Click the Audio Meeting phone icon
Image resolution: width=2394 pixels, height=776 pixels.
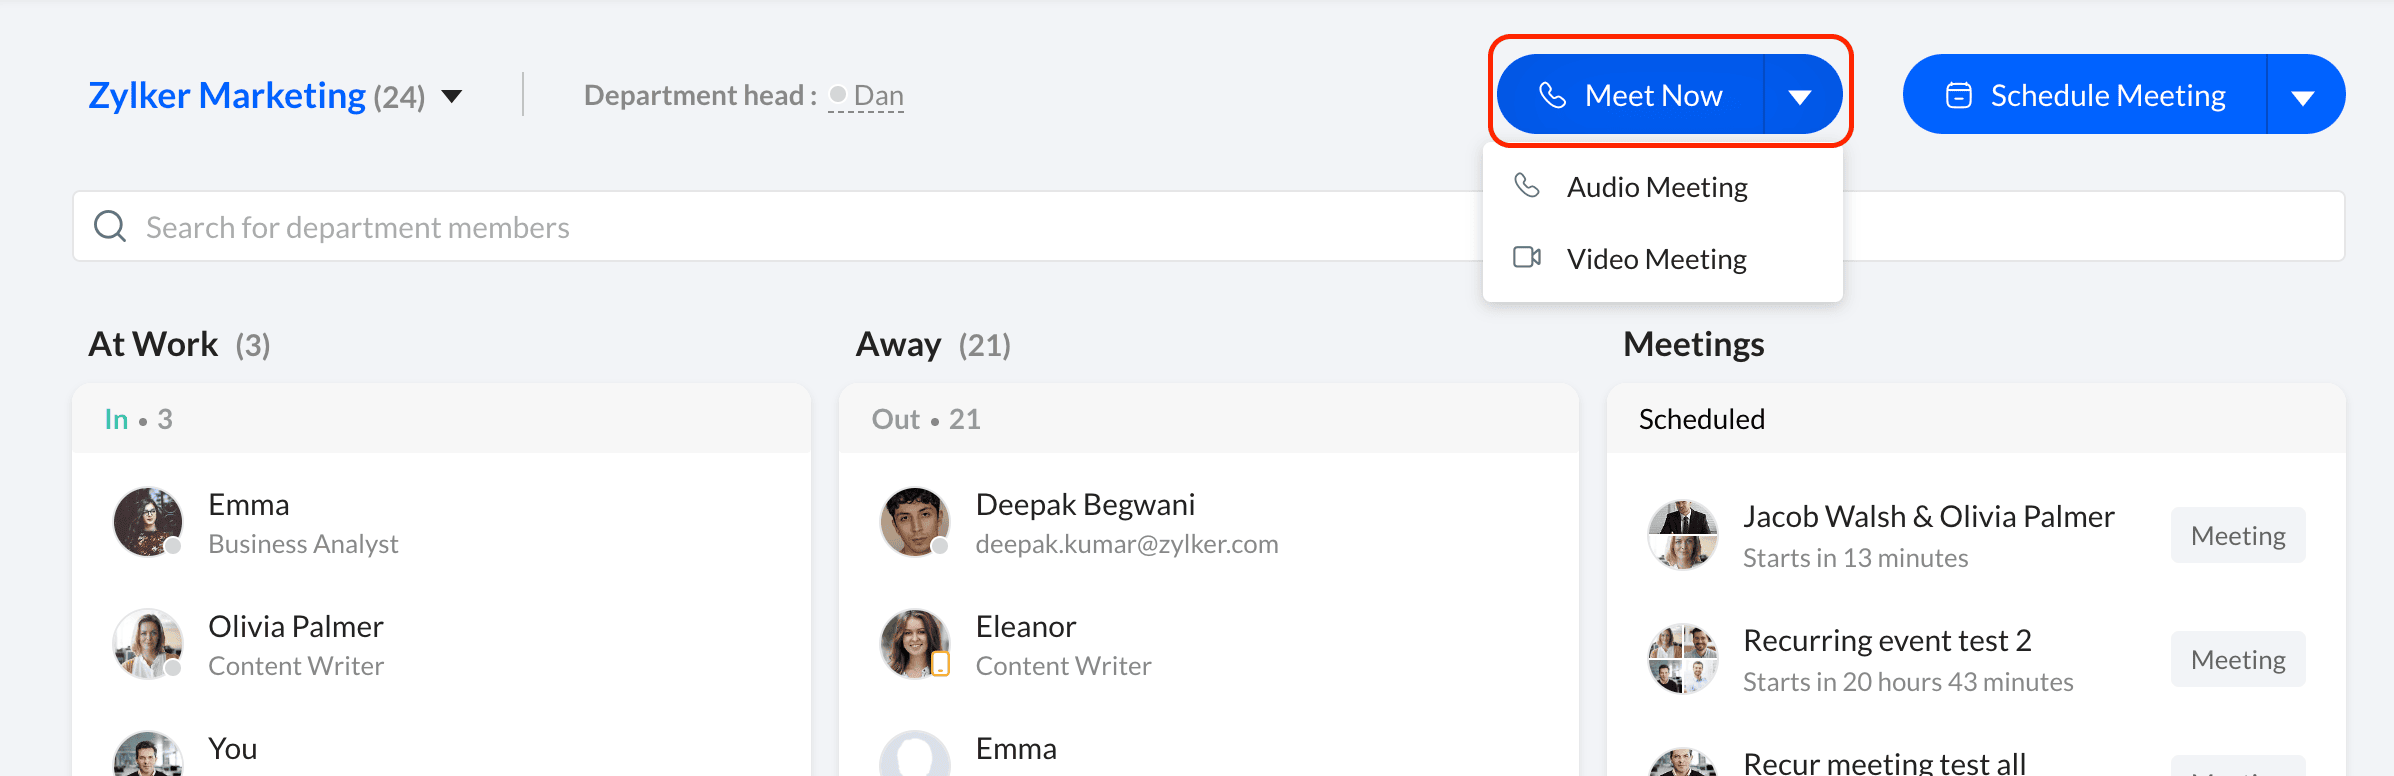point(1526,186)
